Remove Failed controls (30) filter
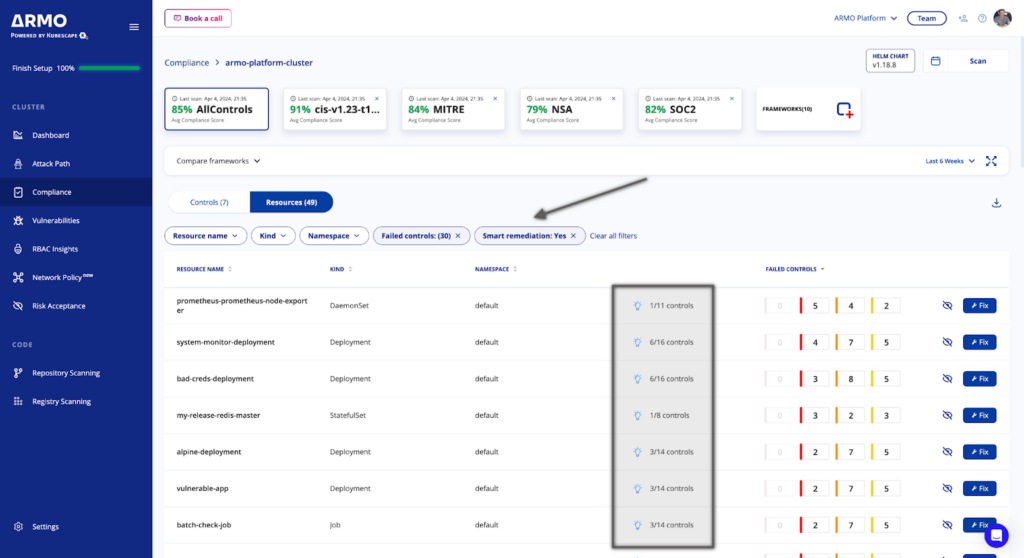This screenshot has width=1024, height=558. coord(458,236)
